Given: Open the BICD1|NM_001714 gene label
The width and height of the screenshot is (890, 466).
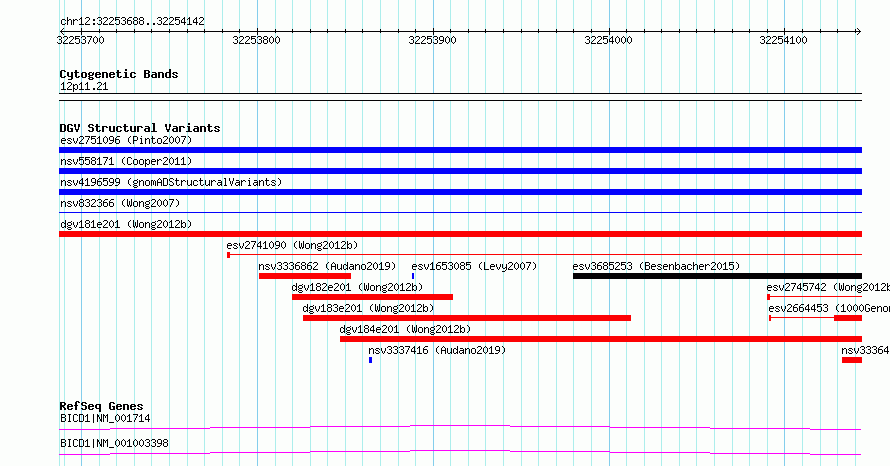Looking at the screenshot, I should point(105,418).
